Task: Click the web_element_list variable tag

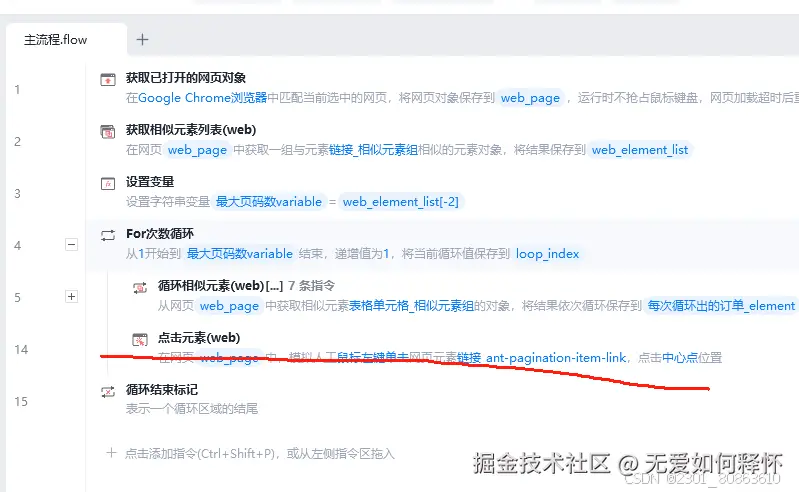Action: point(640,150)
